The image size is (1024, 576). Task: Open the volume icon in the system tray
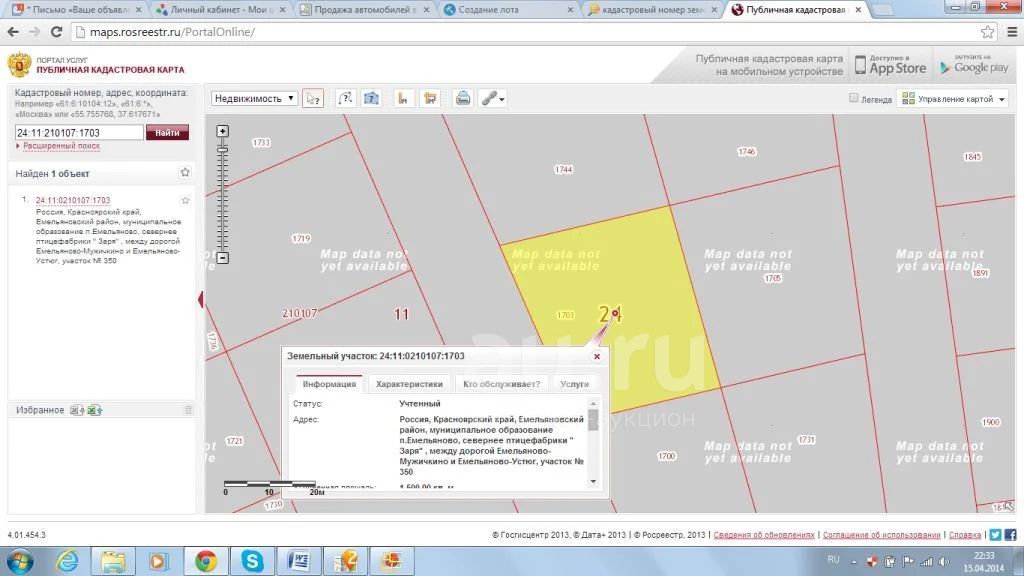[x=944, y=561]
